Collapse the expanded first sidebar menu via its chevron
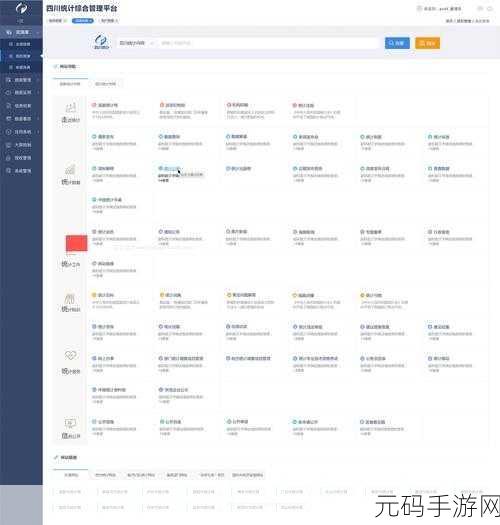Viewport: 500px width, 525px height. (38, 32)
